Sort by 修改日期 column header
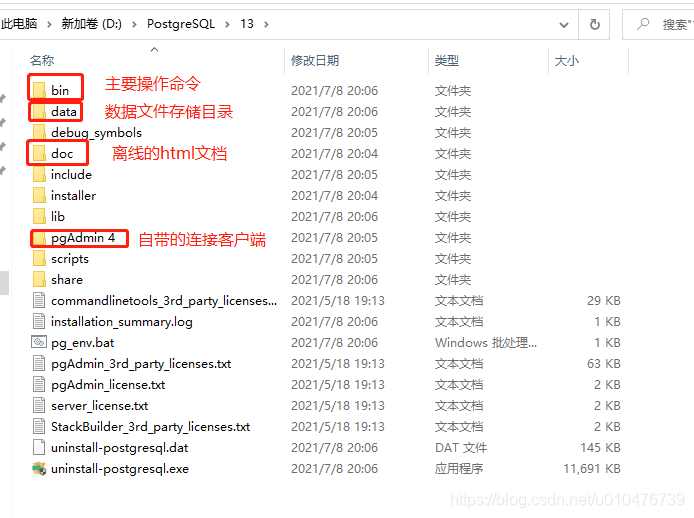Image resolution: width=694 pixels, height=518 pixels. click(x=315, y=61)
